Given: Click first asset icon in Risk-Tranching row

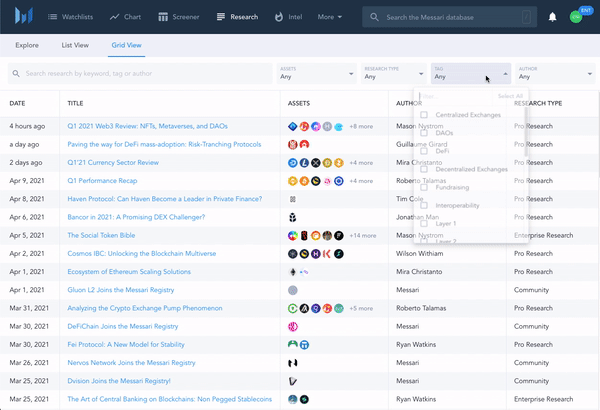Looking at the screenshot, I should (x=293, y=144).
